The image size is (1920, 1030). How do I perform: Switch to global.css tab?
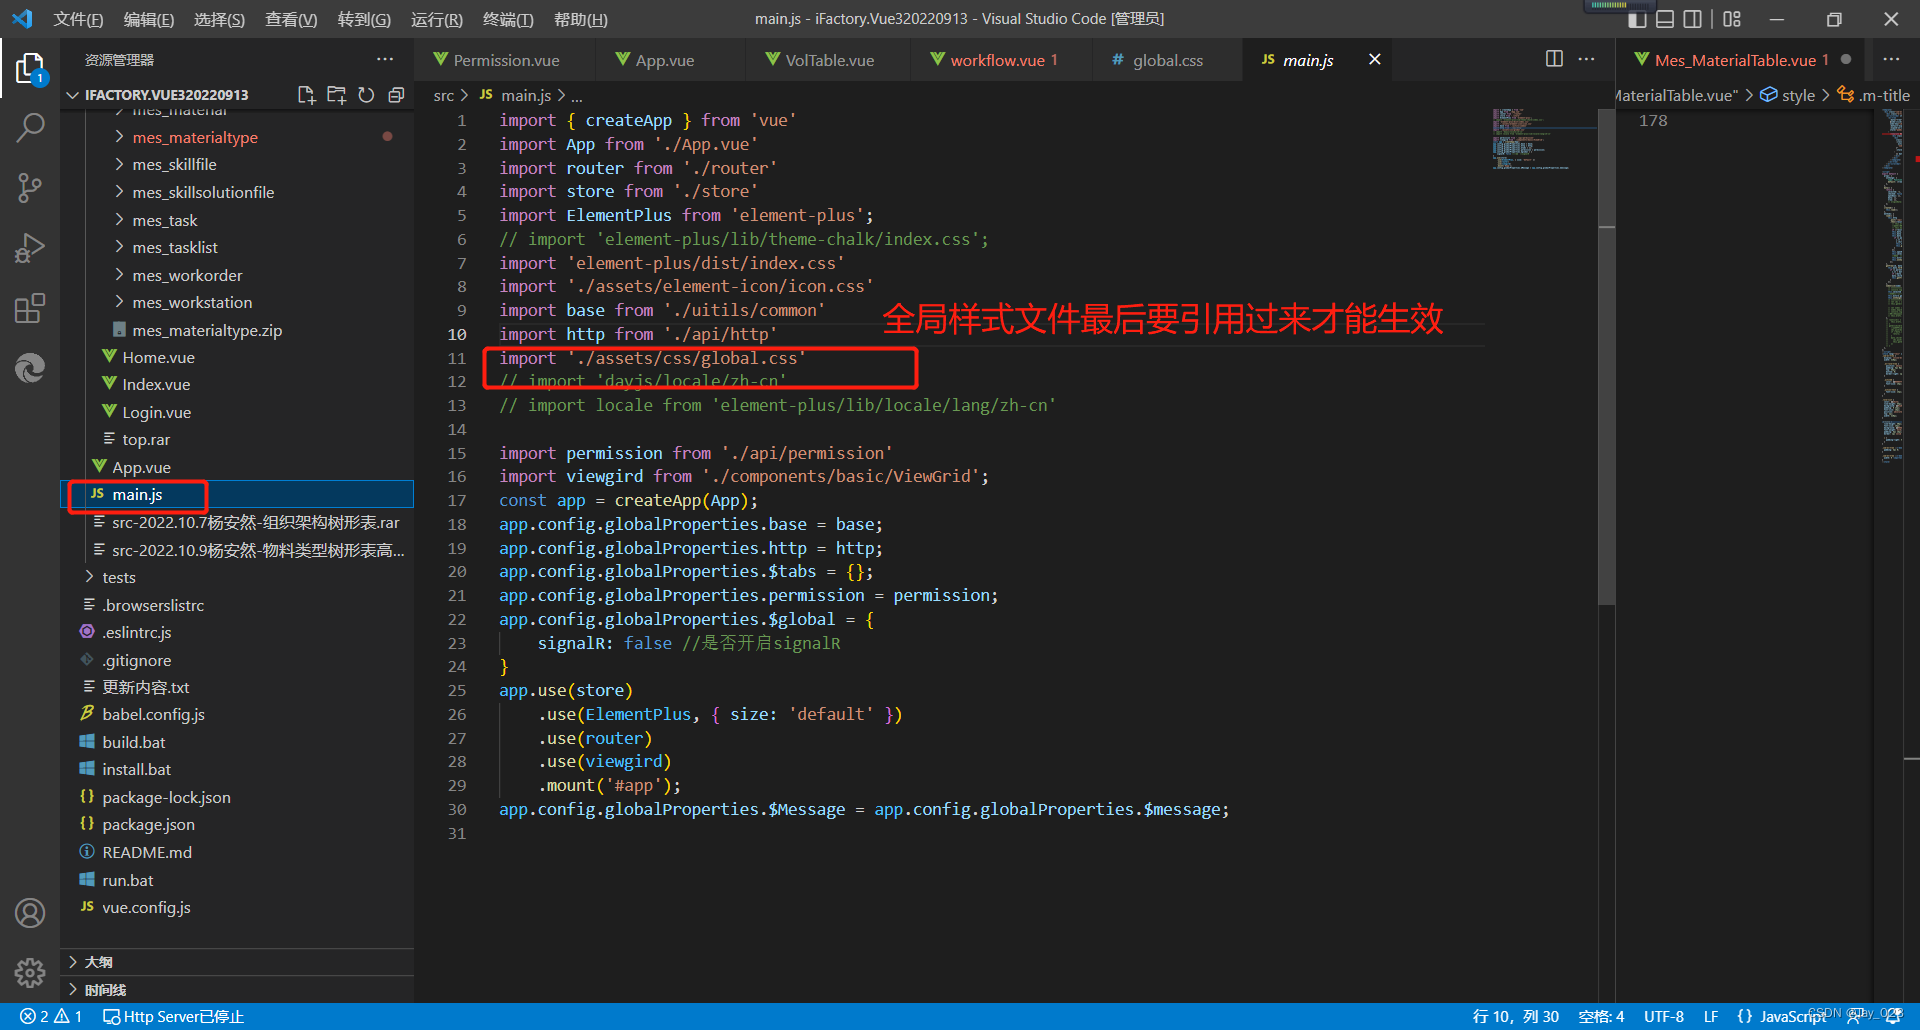(1167, 60)
